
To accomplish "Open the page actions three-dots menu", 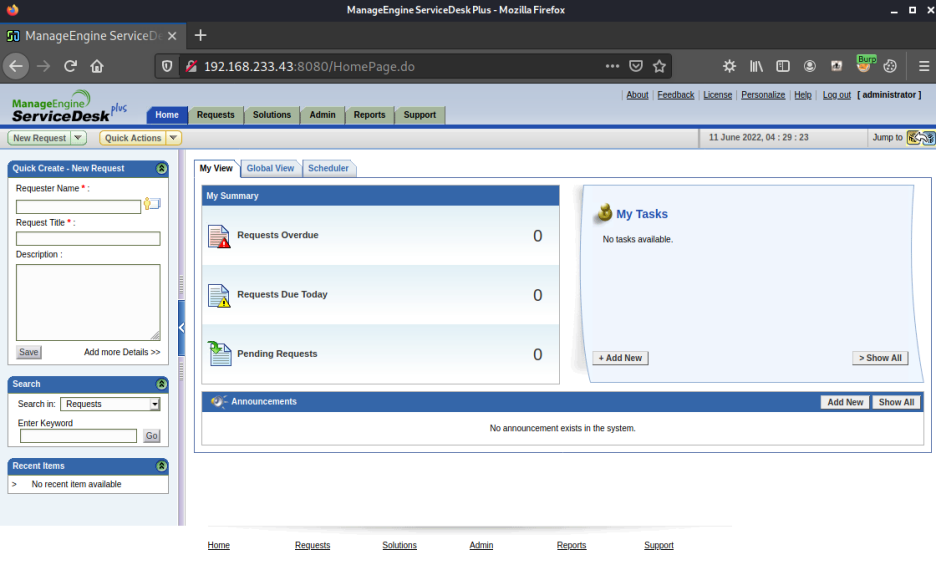I will [x=612, y=66].
